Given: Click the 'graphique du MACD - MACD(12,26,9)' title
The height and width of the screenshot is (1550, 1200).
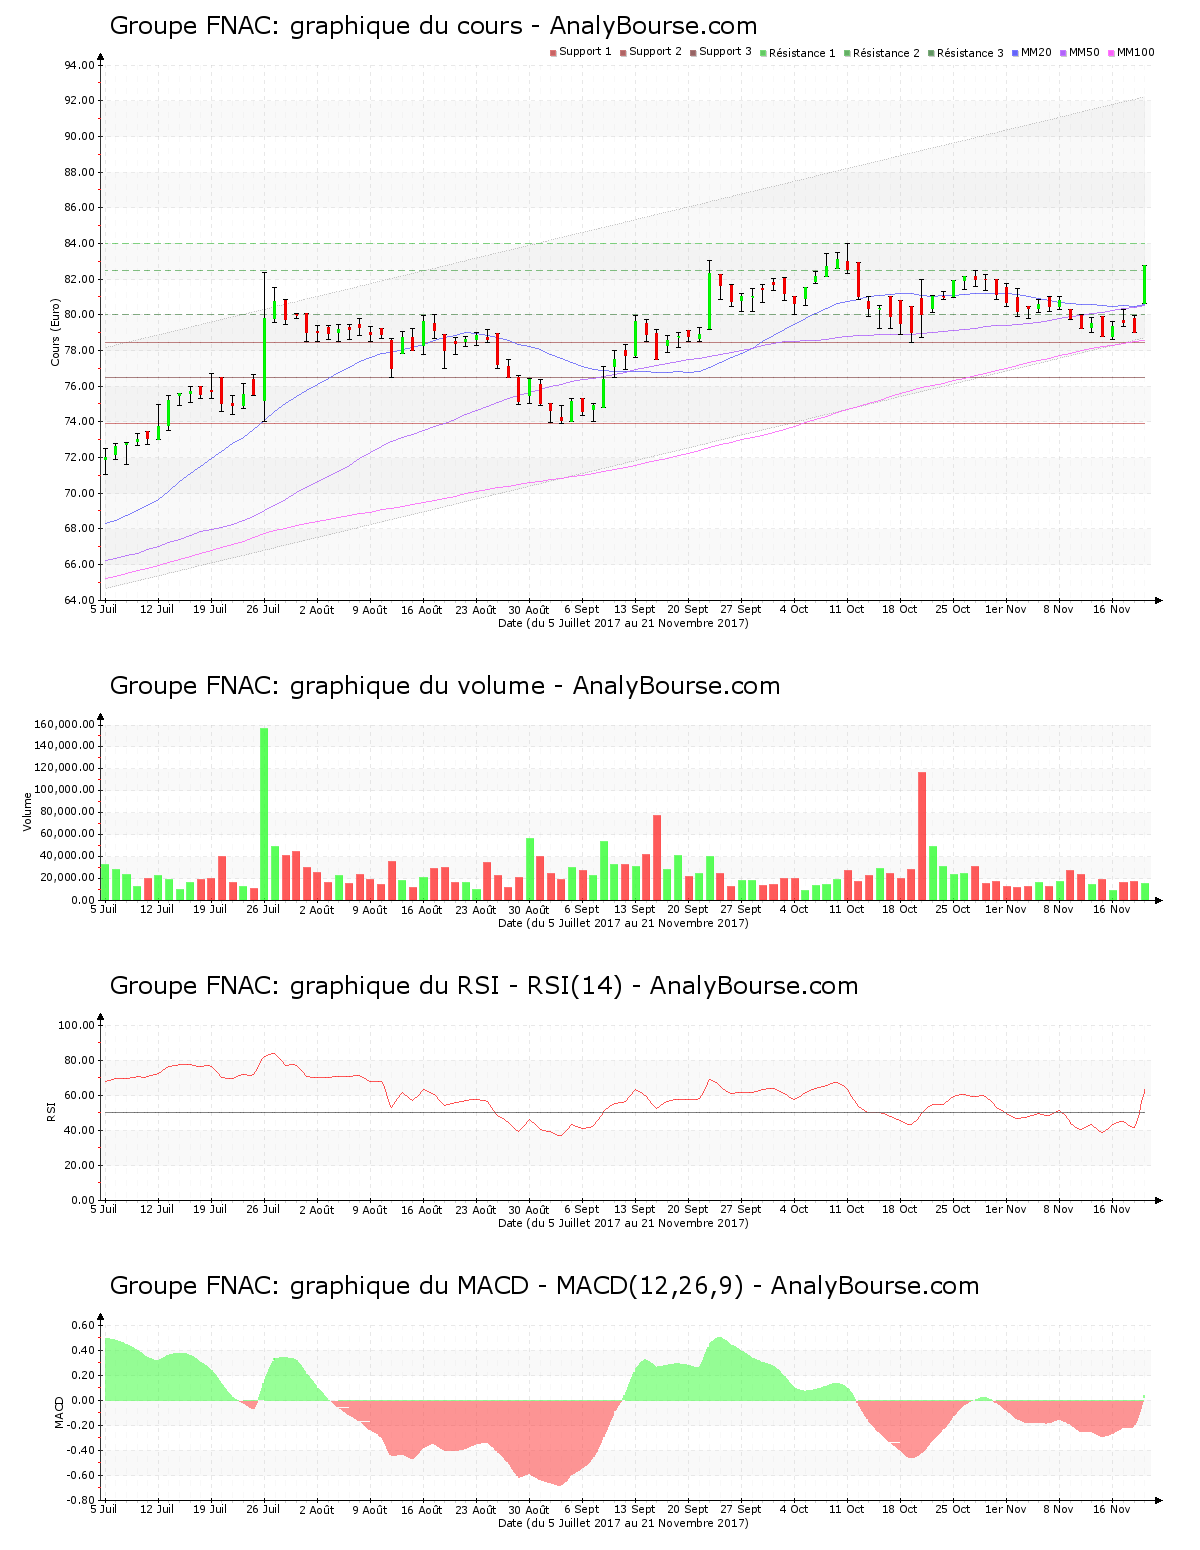Looking at the screenshot, I should coord(544,1286).
